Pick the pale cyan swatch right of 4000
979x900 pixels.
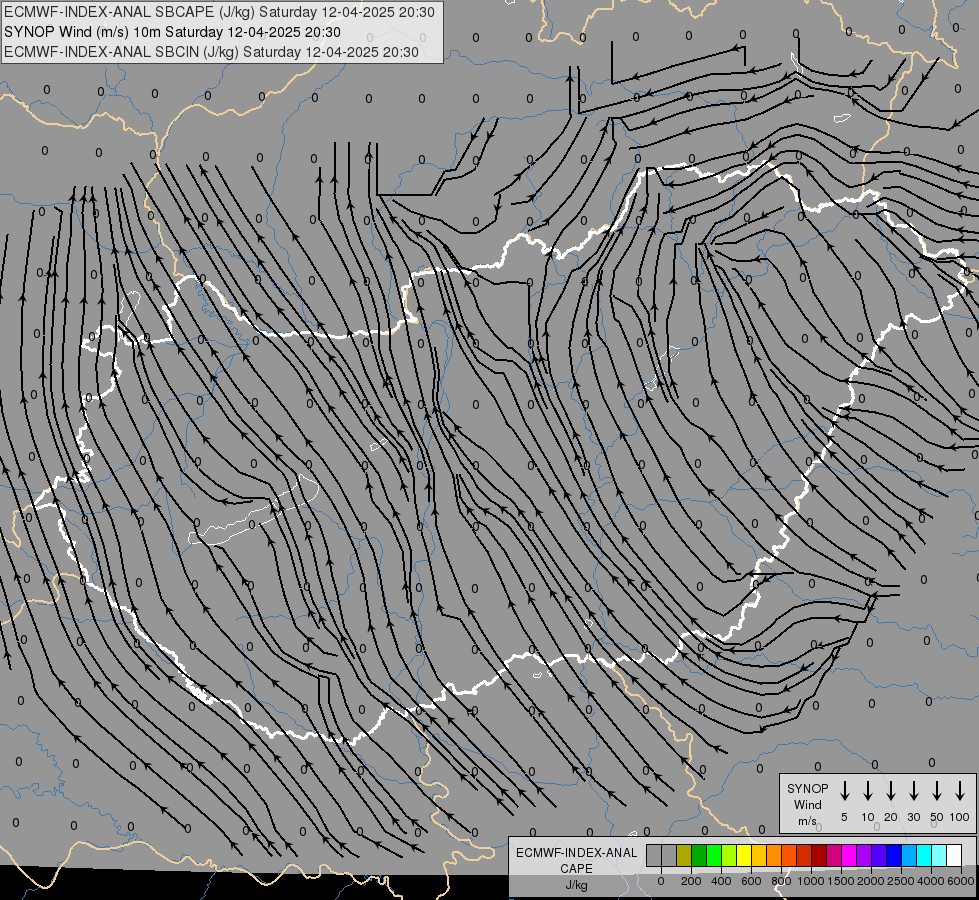938,855
